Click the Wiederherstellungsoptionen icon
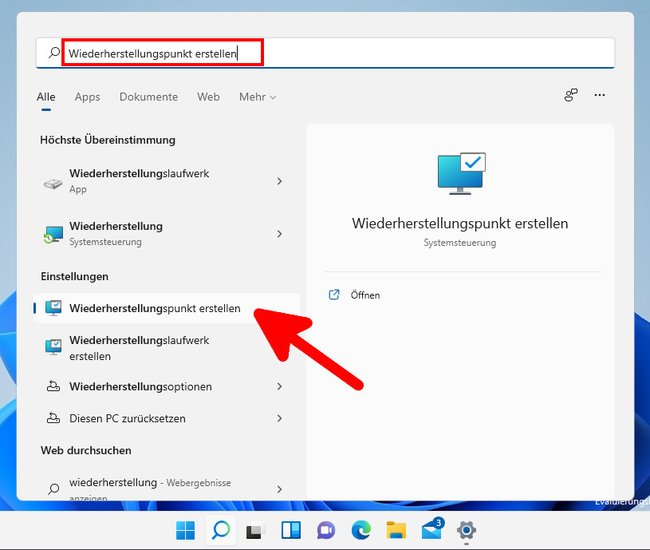The width and height of the screenshot is (650, 550). point(53,386)
